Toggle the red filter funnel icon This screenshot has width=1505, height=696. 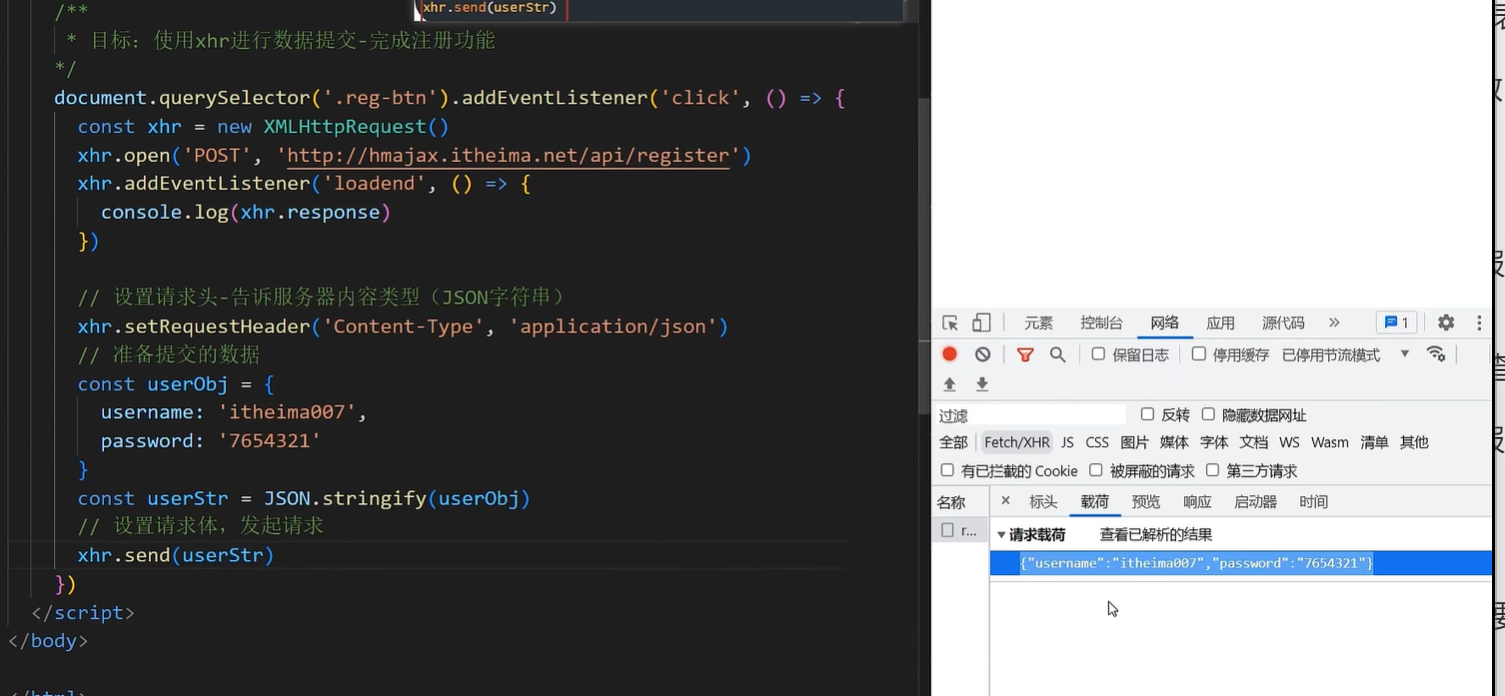point(1025,354)
